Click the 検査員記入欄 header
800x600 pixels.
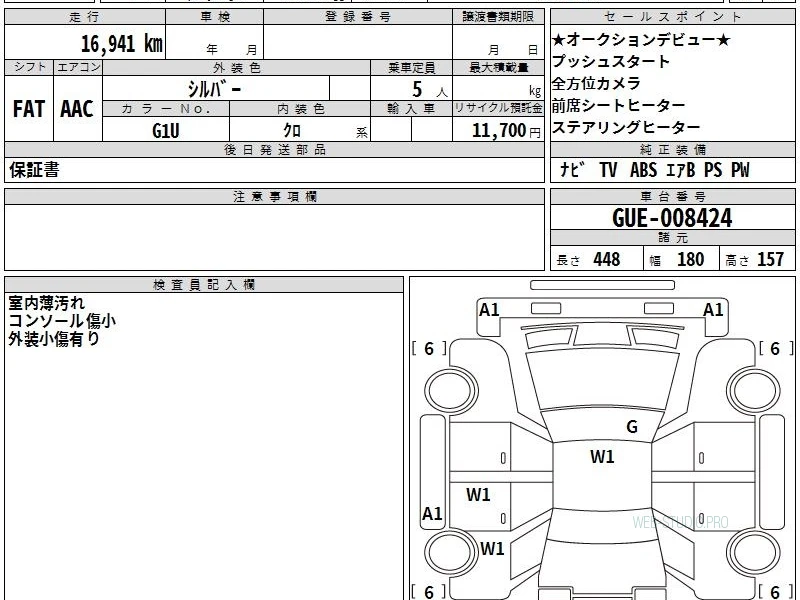point(204,285)
